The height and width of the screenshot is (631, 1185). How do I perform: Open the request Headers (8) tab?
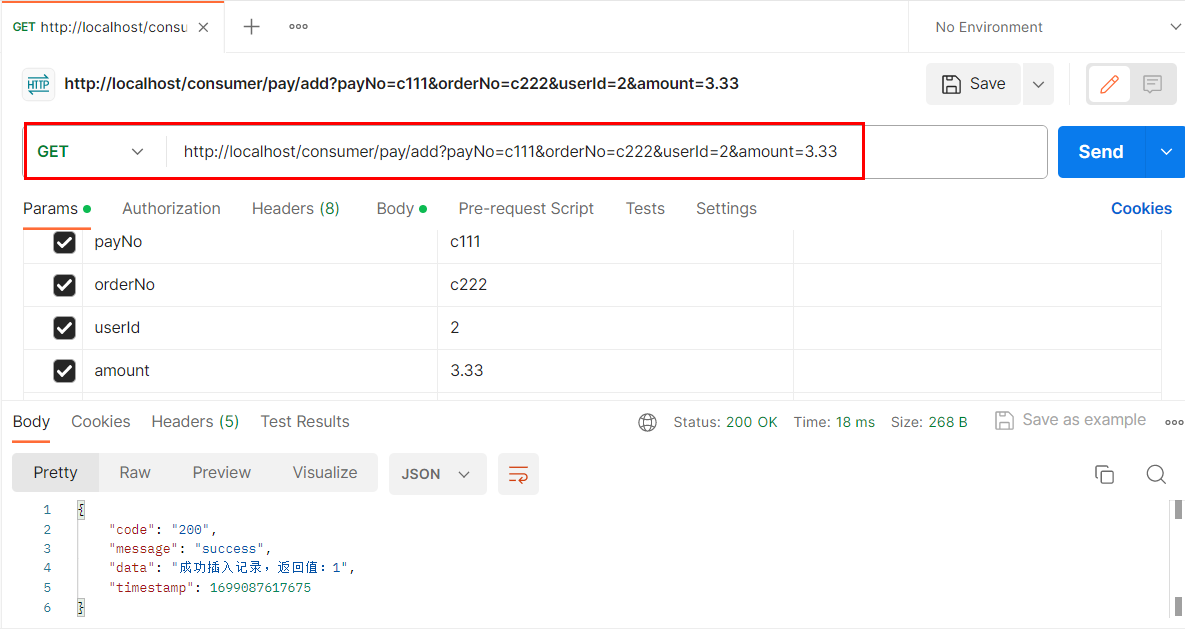pyautogui.click(x=295, y=209)
